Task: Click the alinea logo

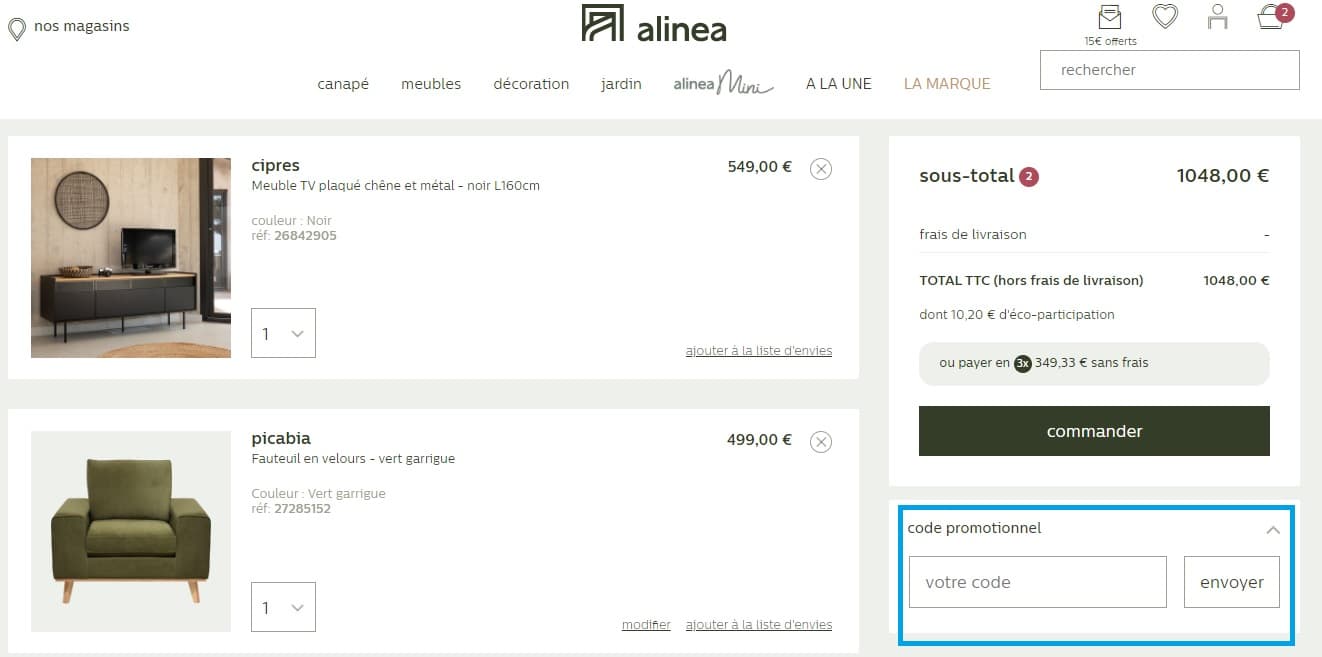Action: click(x=653, y=26)
